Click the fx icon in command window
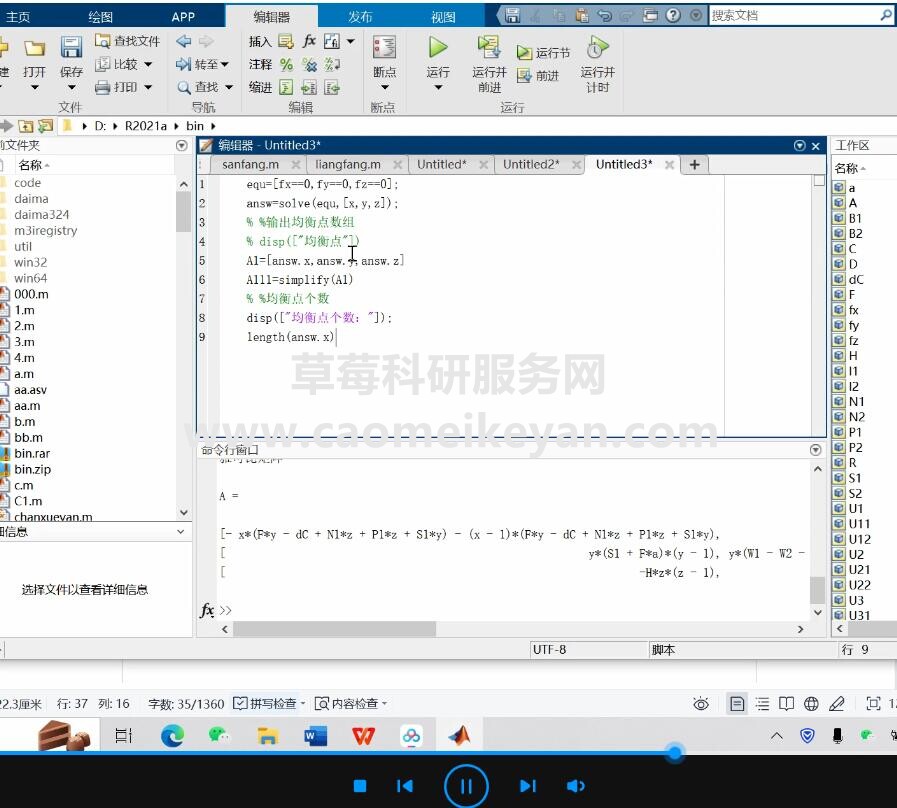 pyautogui.click(x=207, y=610)
